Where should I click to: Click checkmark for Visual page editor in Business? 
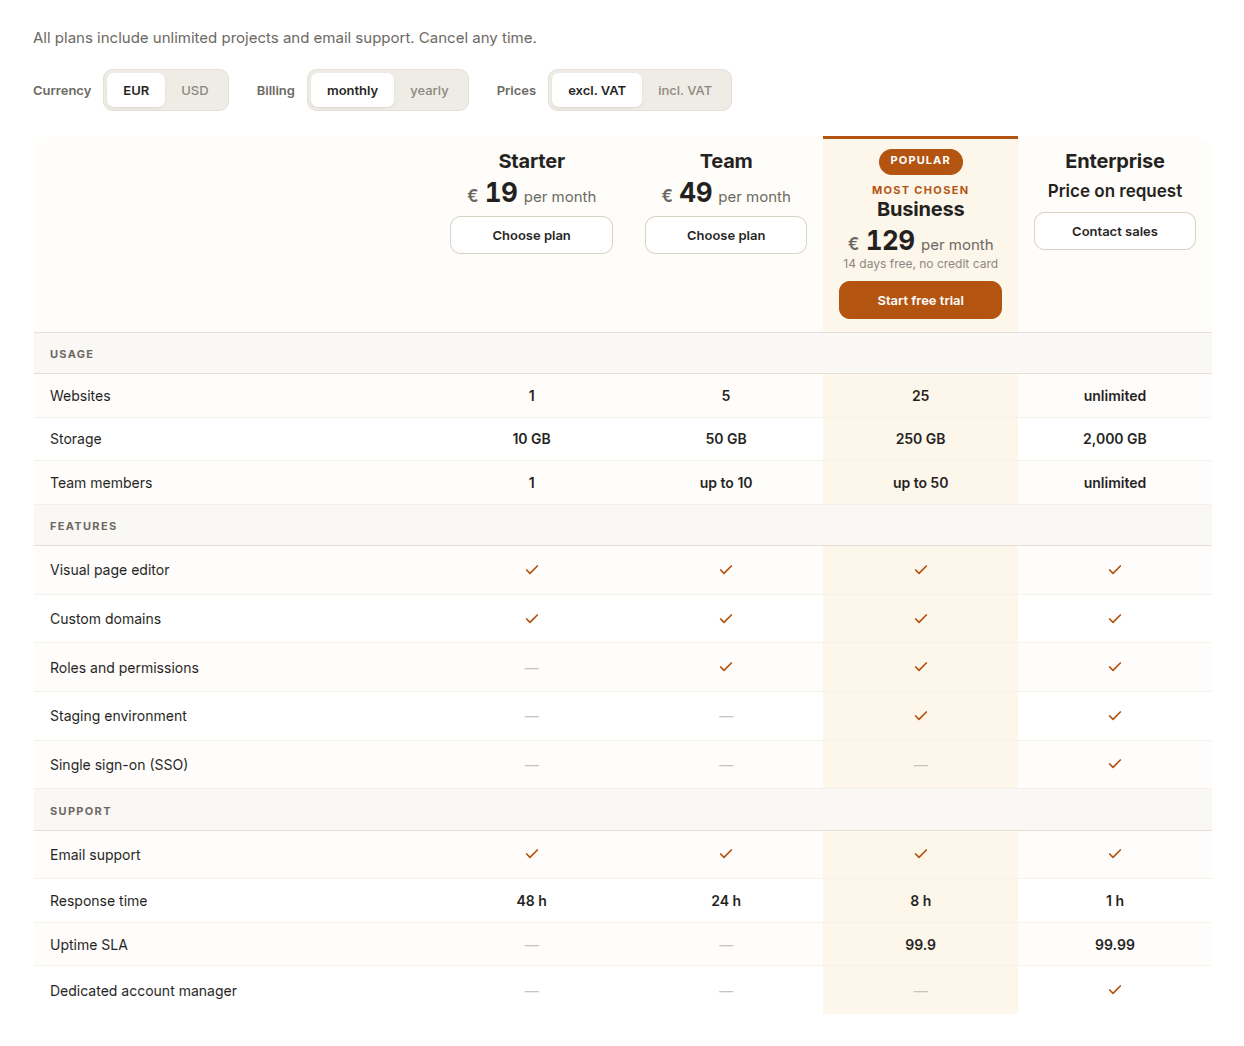pyautogui.click(x=921, y=570)
